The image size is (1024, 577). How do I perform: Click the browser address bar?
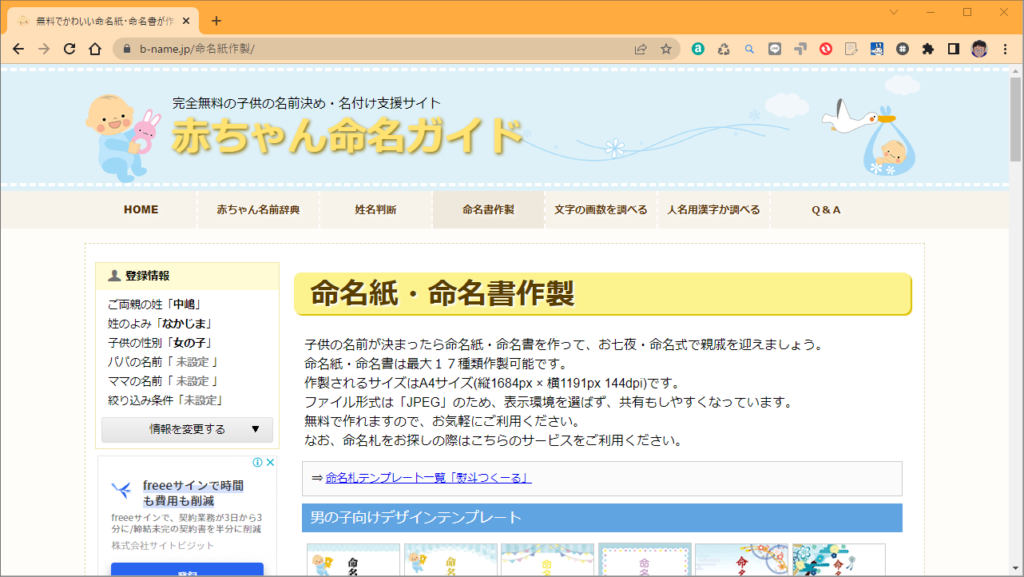300,47
